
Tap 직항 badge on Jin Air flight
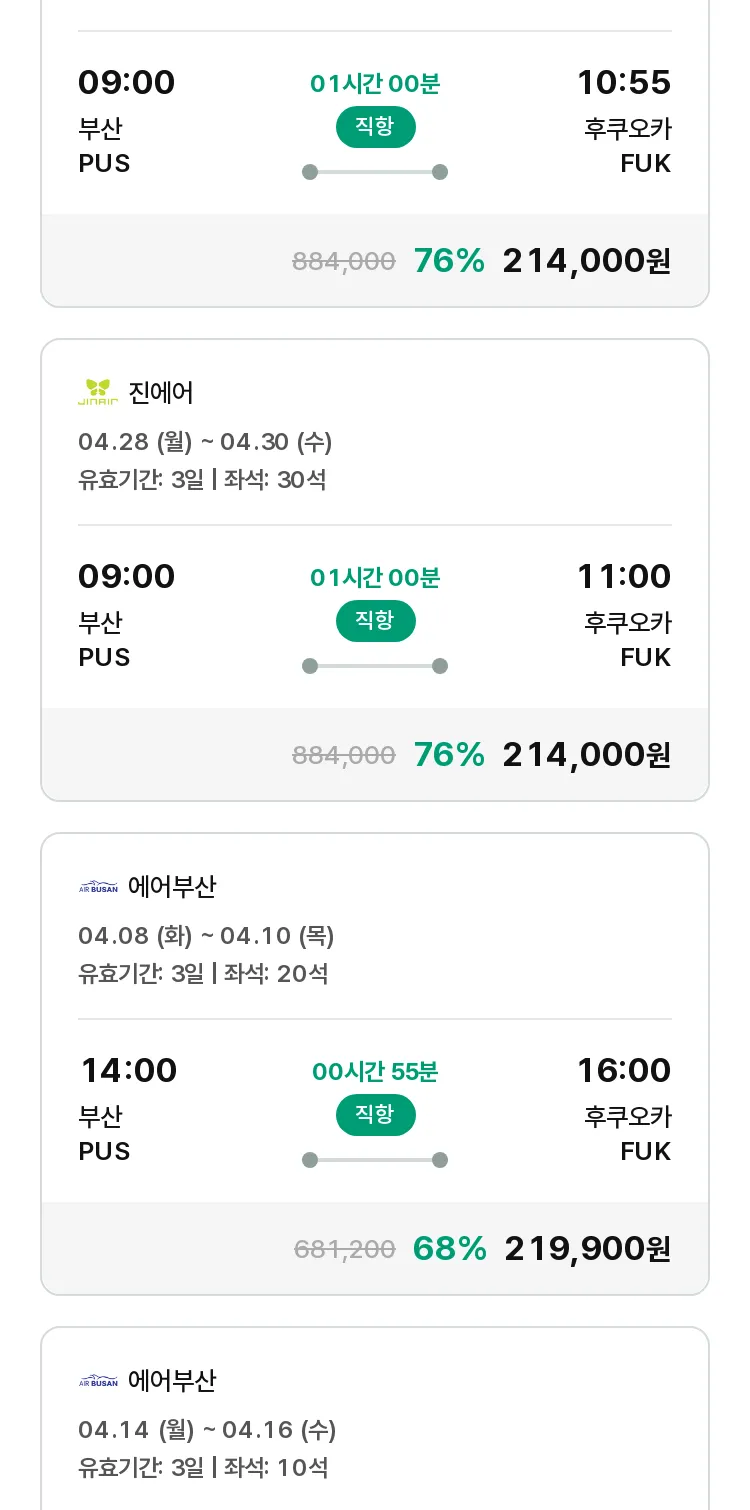coord(375,621)
